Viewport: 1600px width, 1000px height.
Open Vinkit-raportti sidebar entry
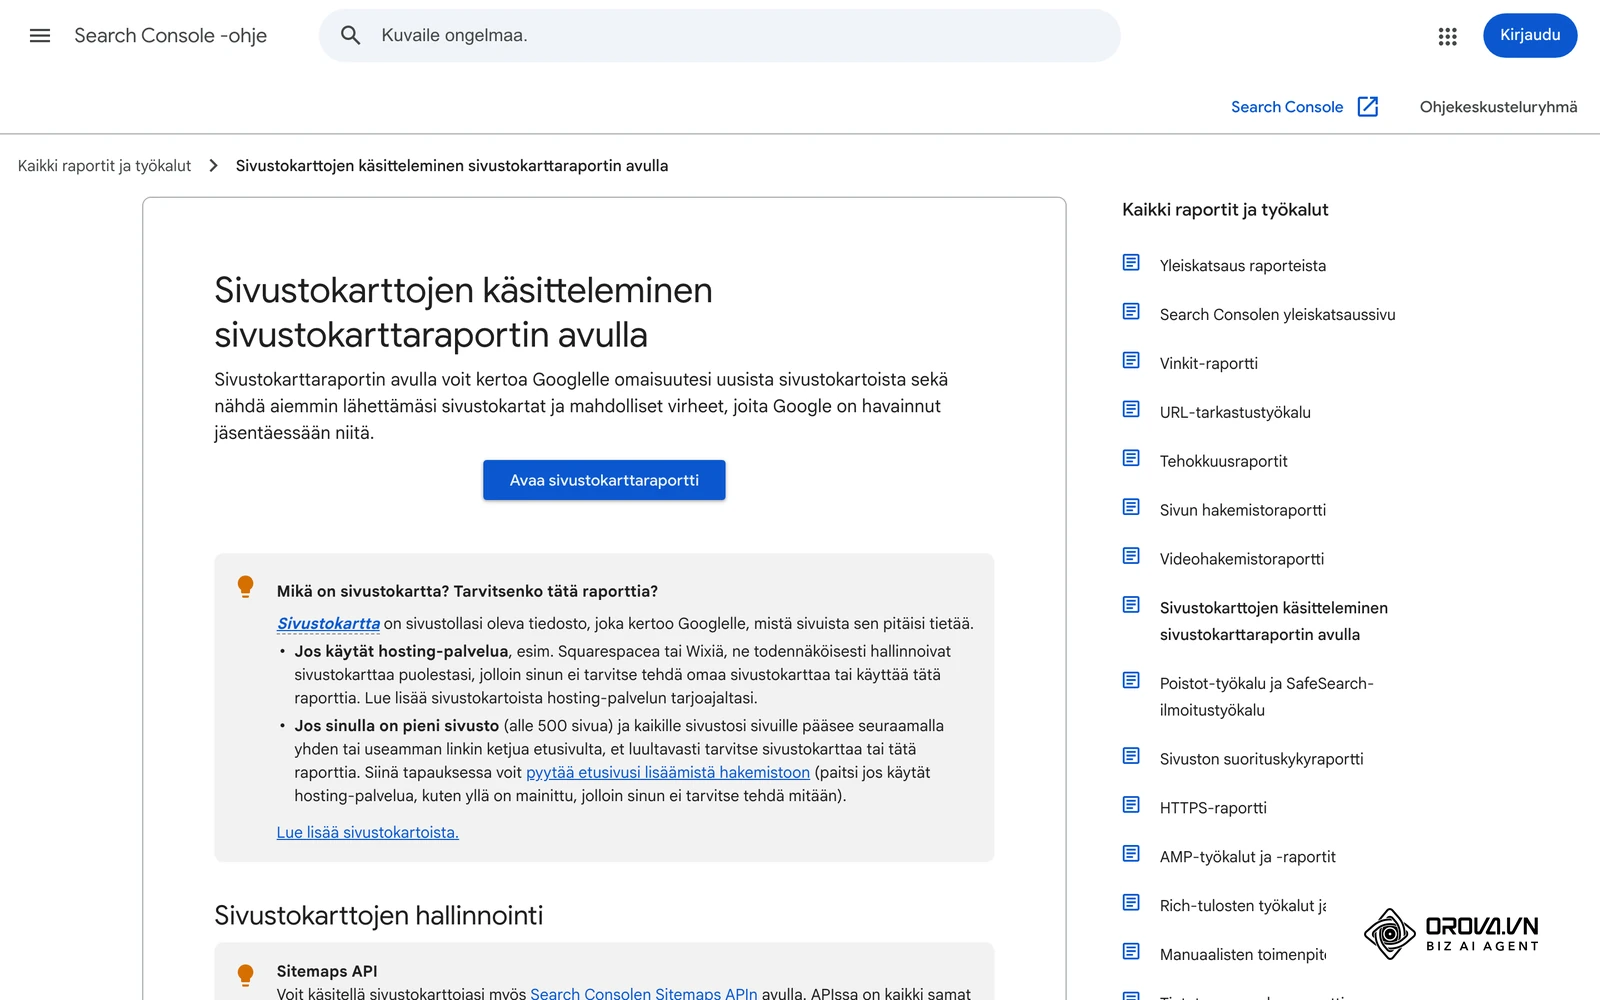1209,364
